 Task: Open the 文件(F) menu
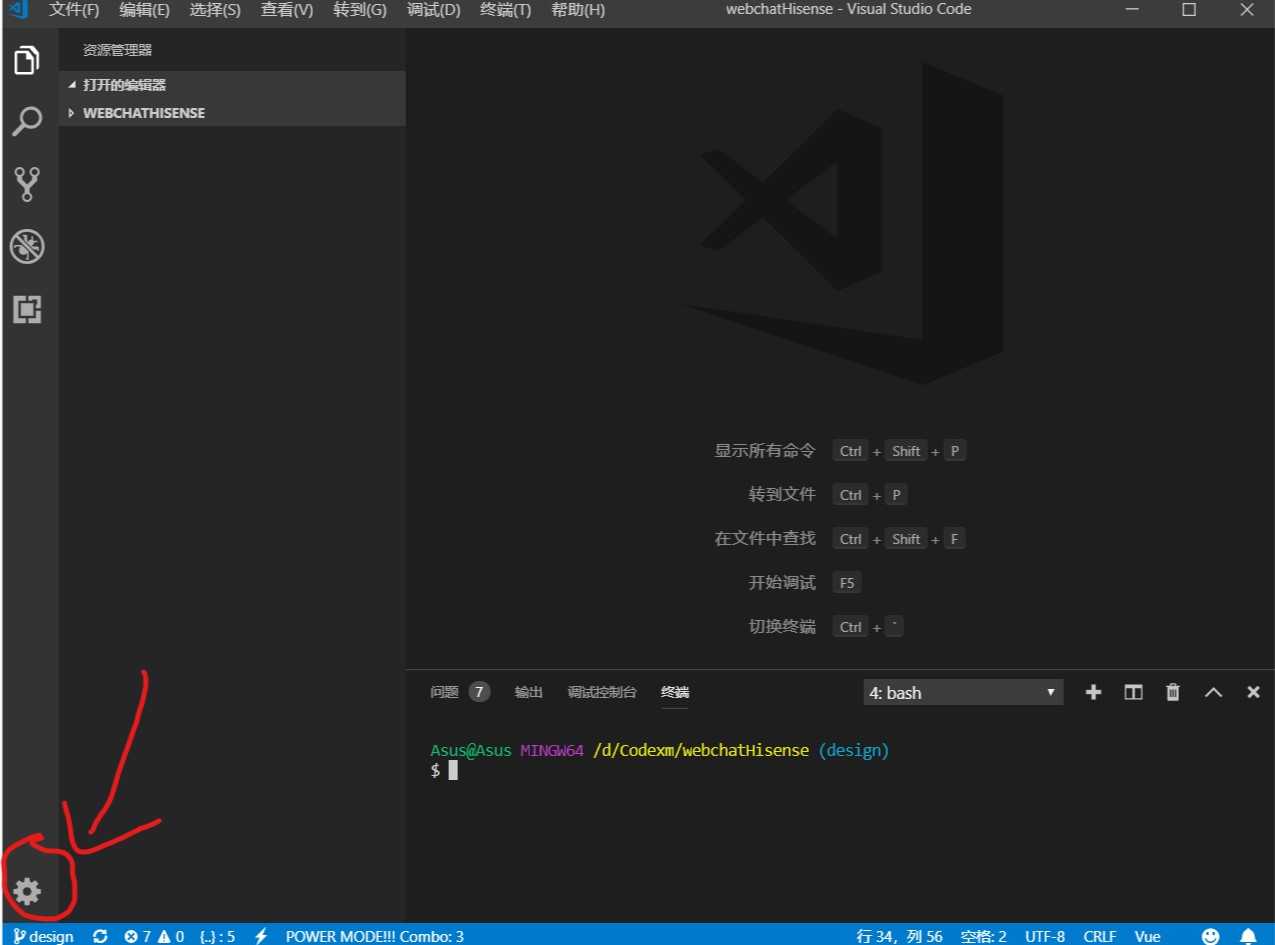(x=74, y=10)
